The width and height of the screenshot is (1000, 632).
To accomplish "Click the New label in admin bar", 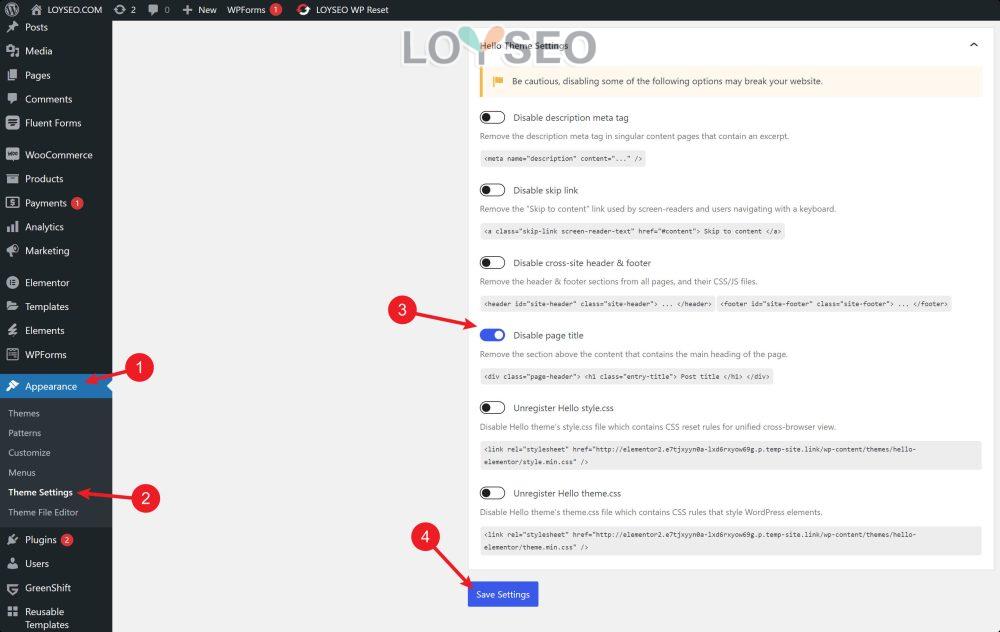I will click(207, 10).
